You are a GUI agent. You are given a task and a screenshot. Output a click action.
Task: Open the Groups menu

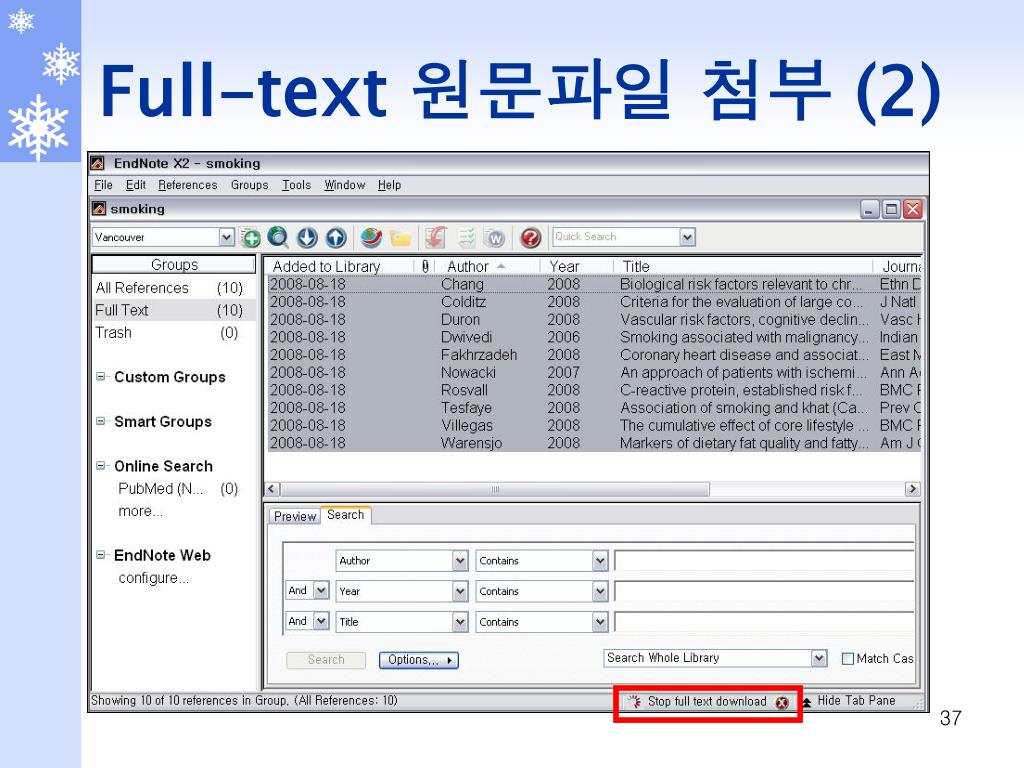click(249, 185)
